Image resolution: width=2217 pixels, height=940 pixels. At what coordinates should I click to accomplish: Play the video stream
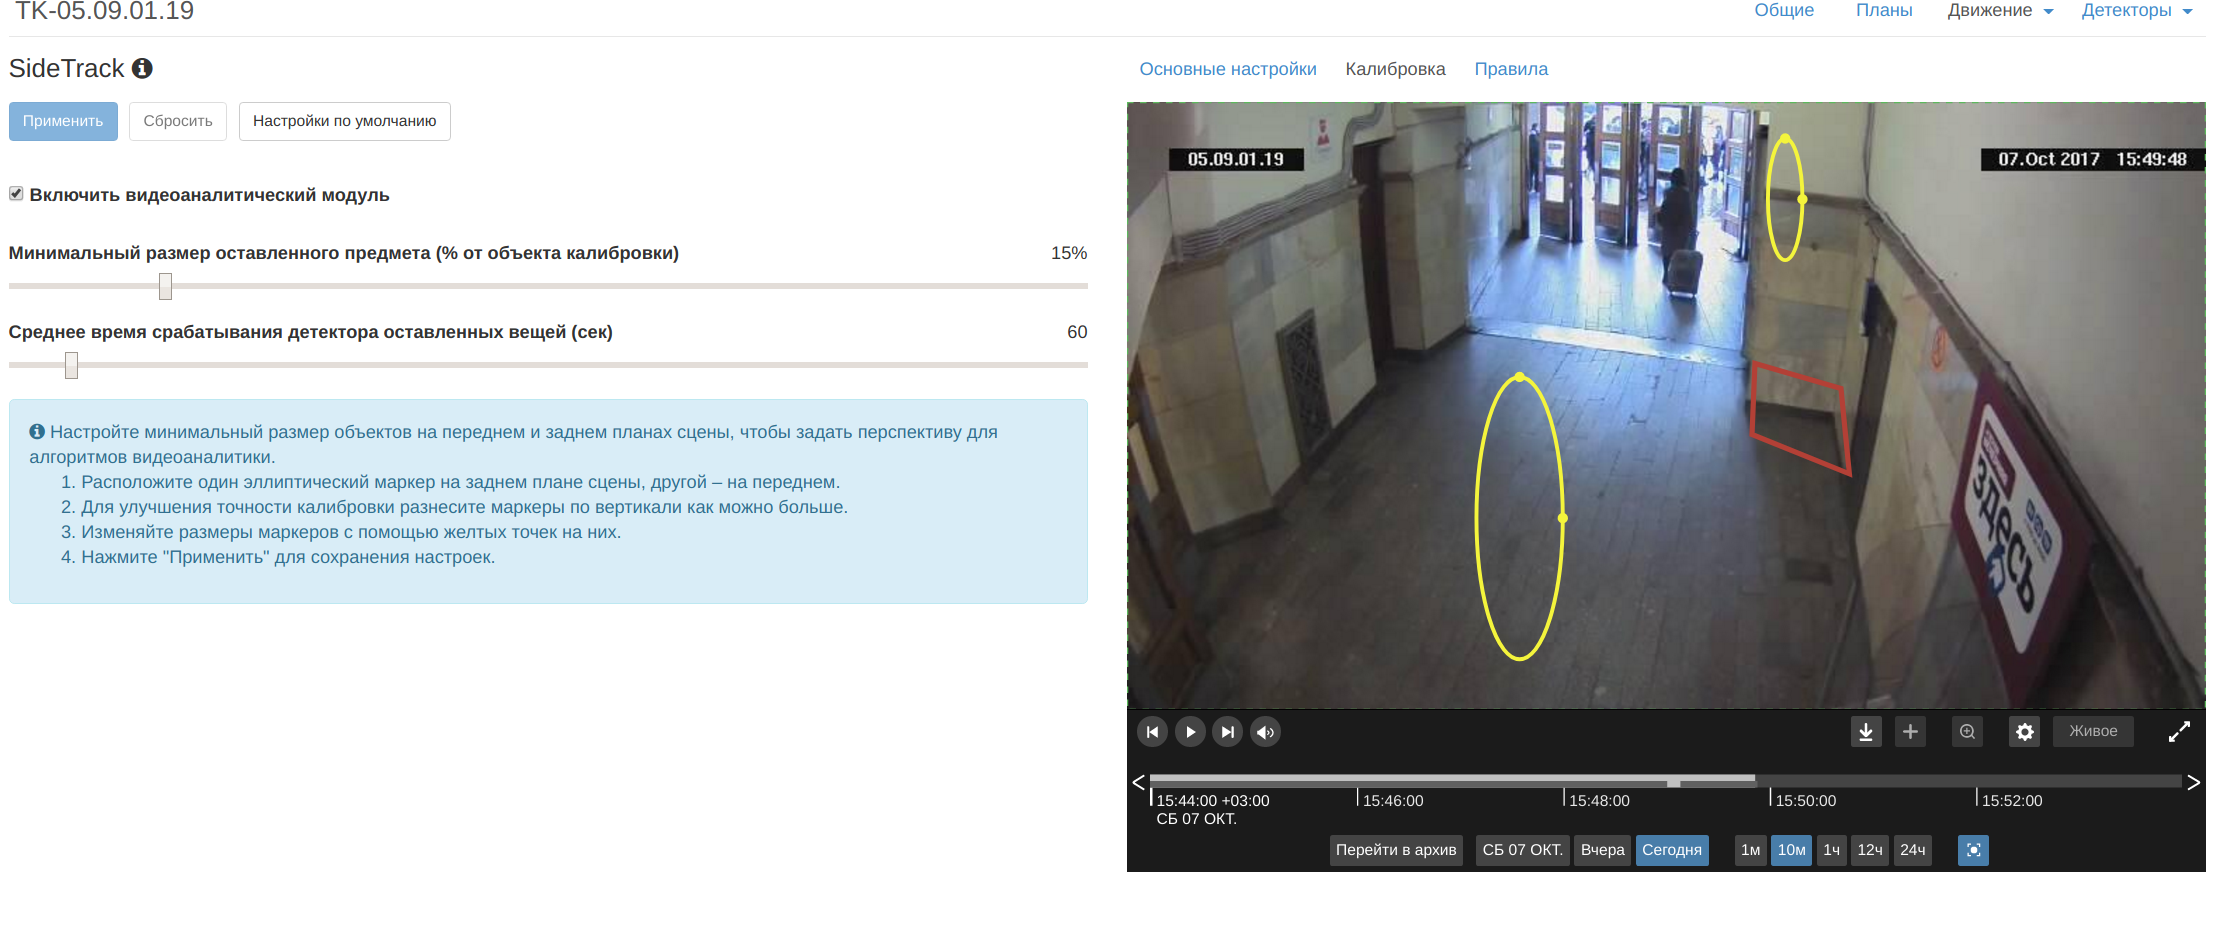pos(1190,732)
